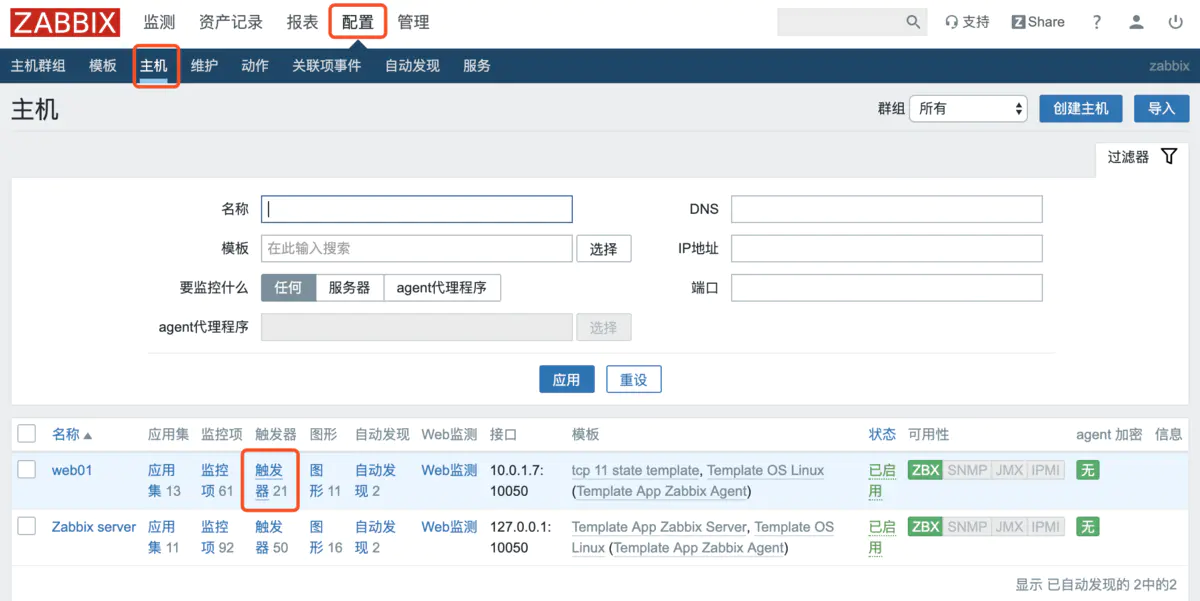The width and height of the screenshot is (1200, 601).
Task: Click the 应用 filter button
Action: [x=567, y=380]
